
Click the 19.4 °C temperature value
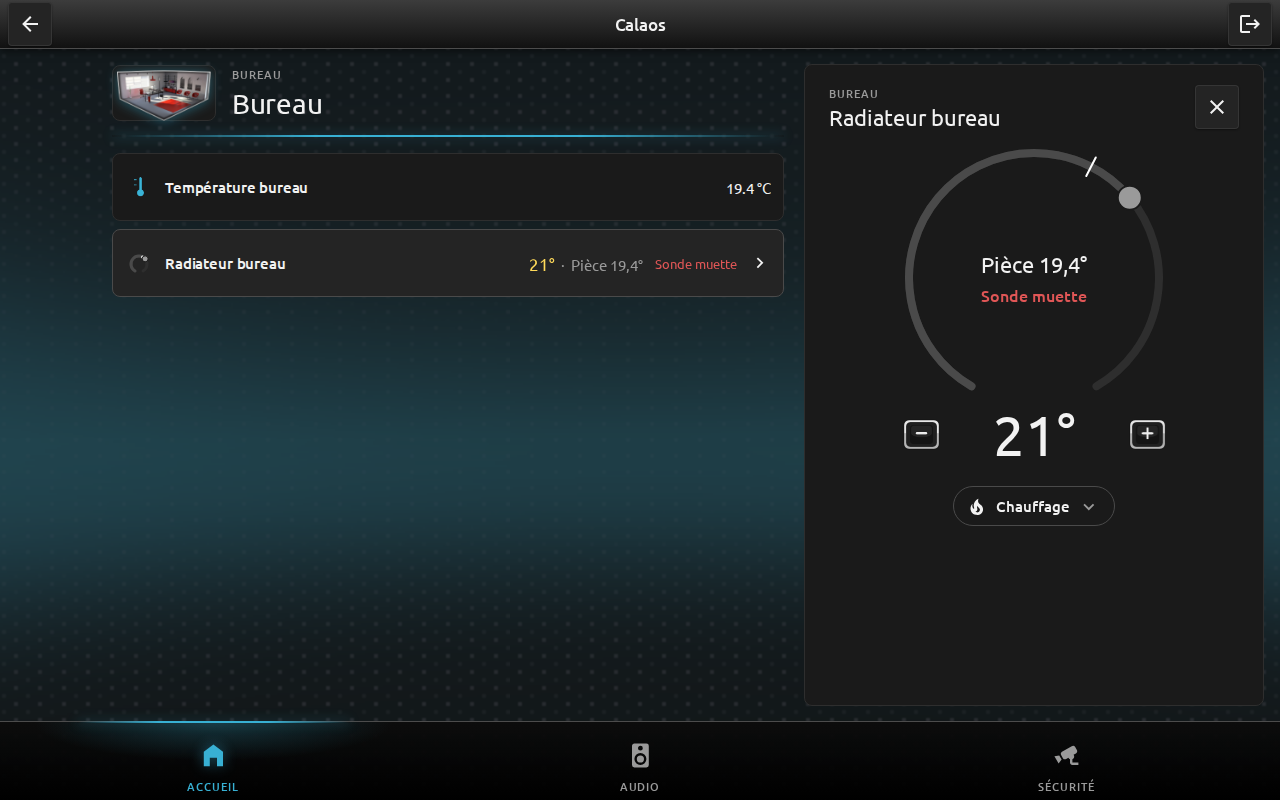click(749, 188)
